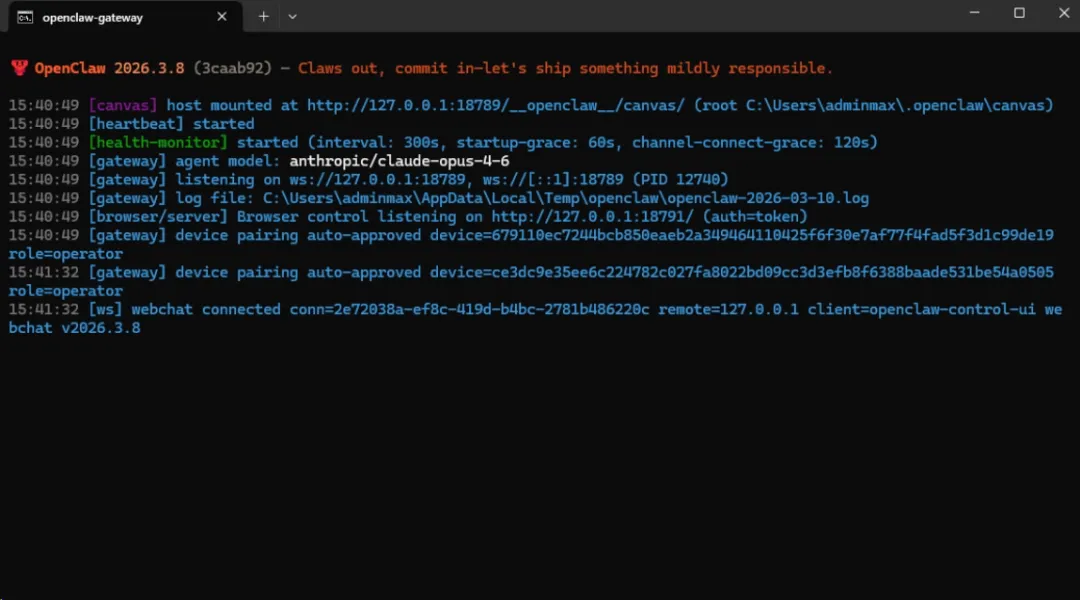Viewport: 1080px width, 600px height.
Task: Click '(auth=token)' text
Action: [755, 217]
